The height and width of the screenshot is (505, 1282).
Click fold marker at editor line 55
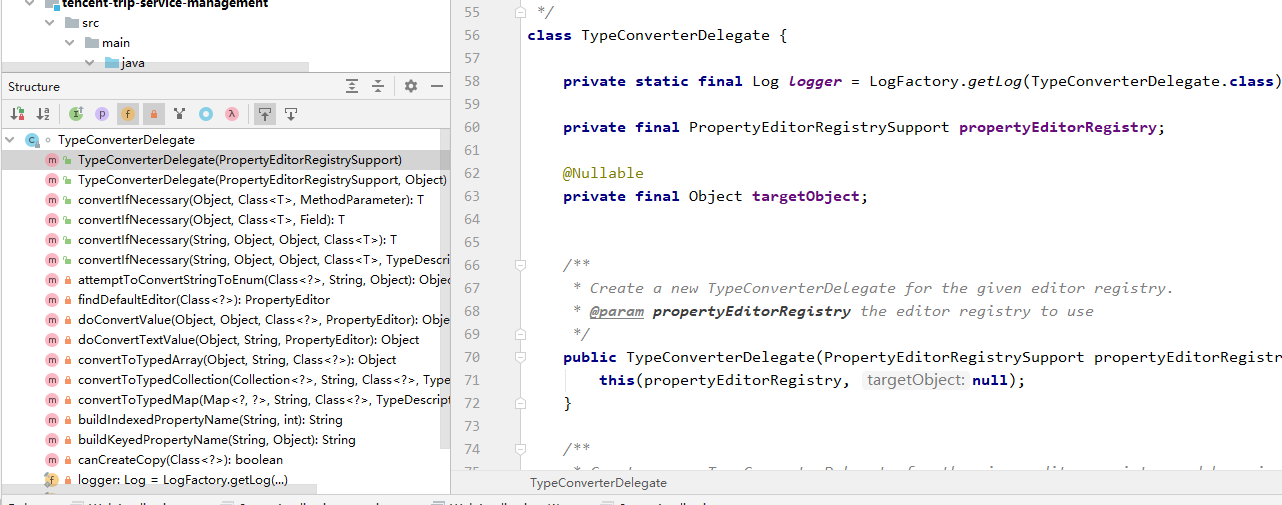coord(520,12)
